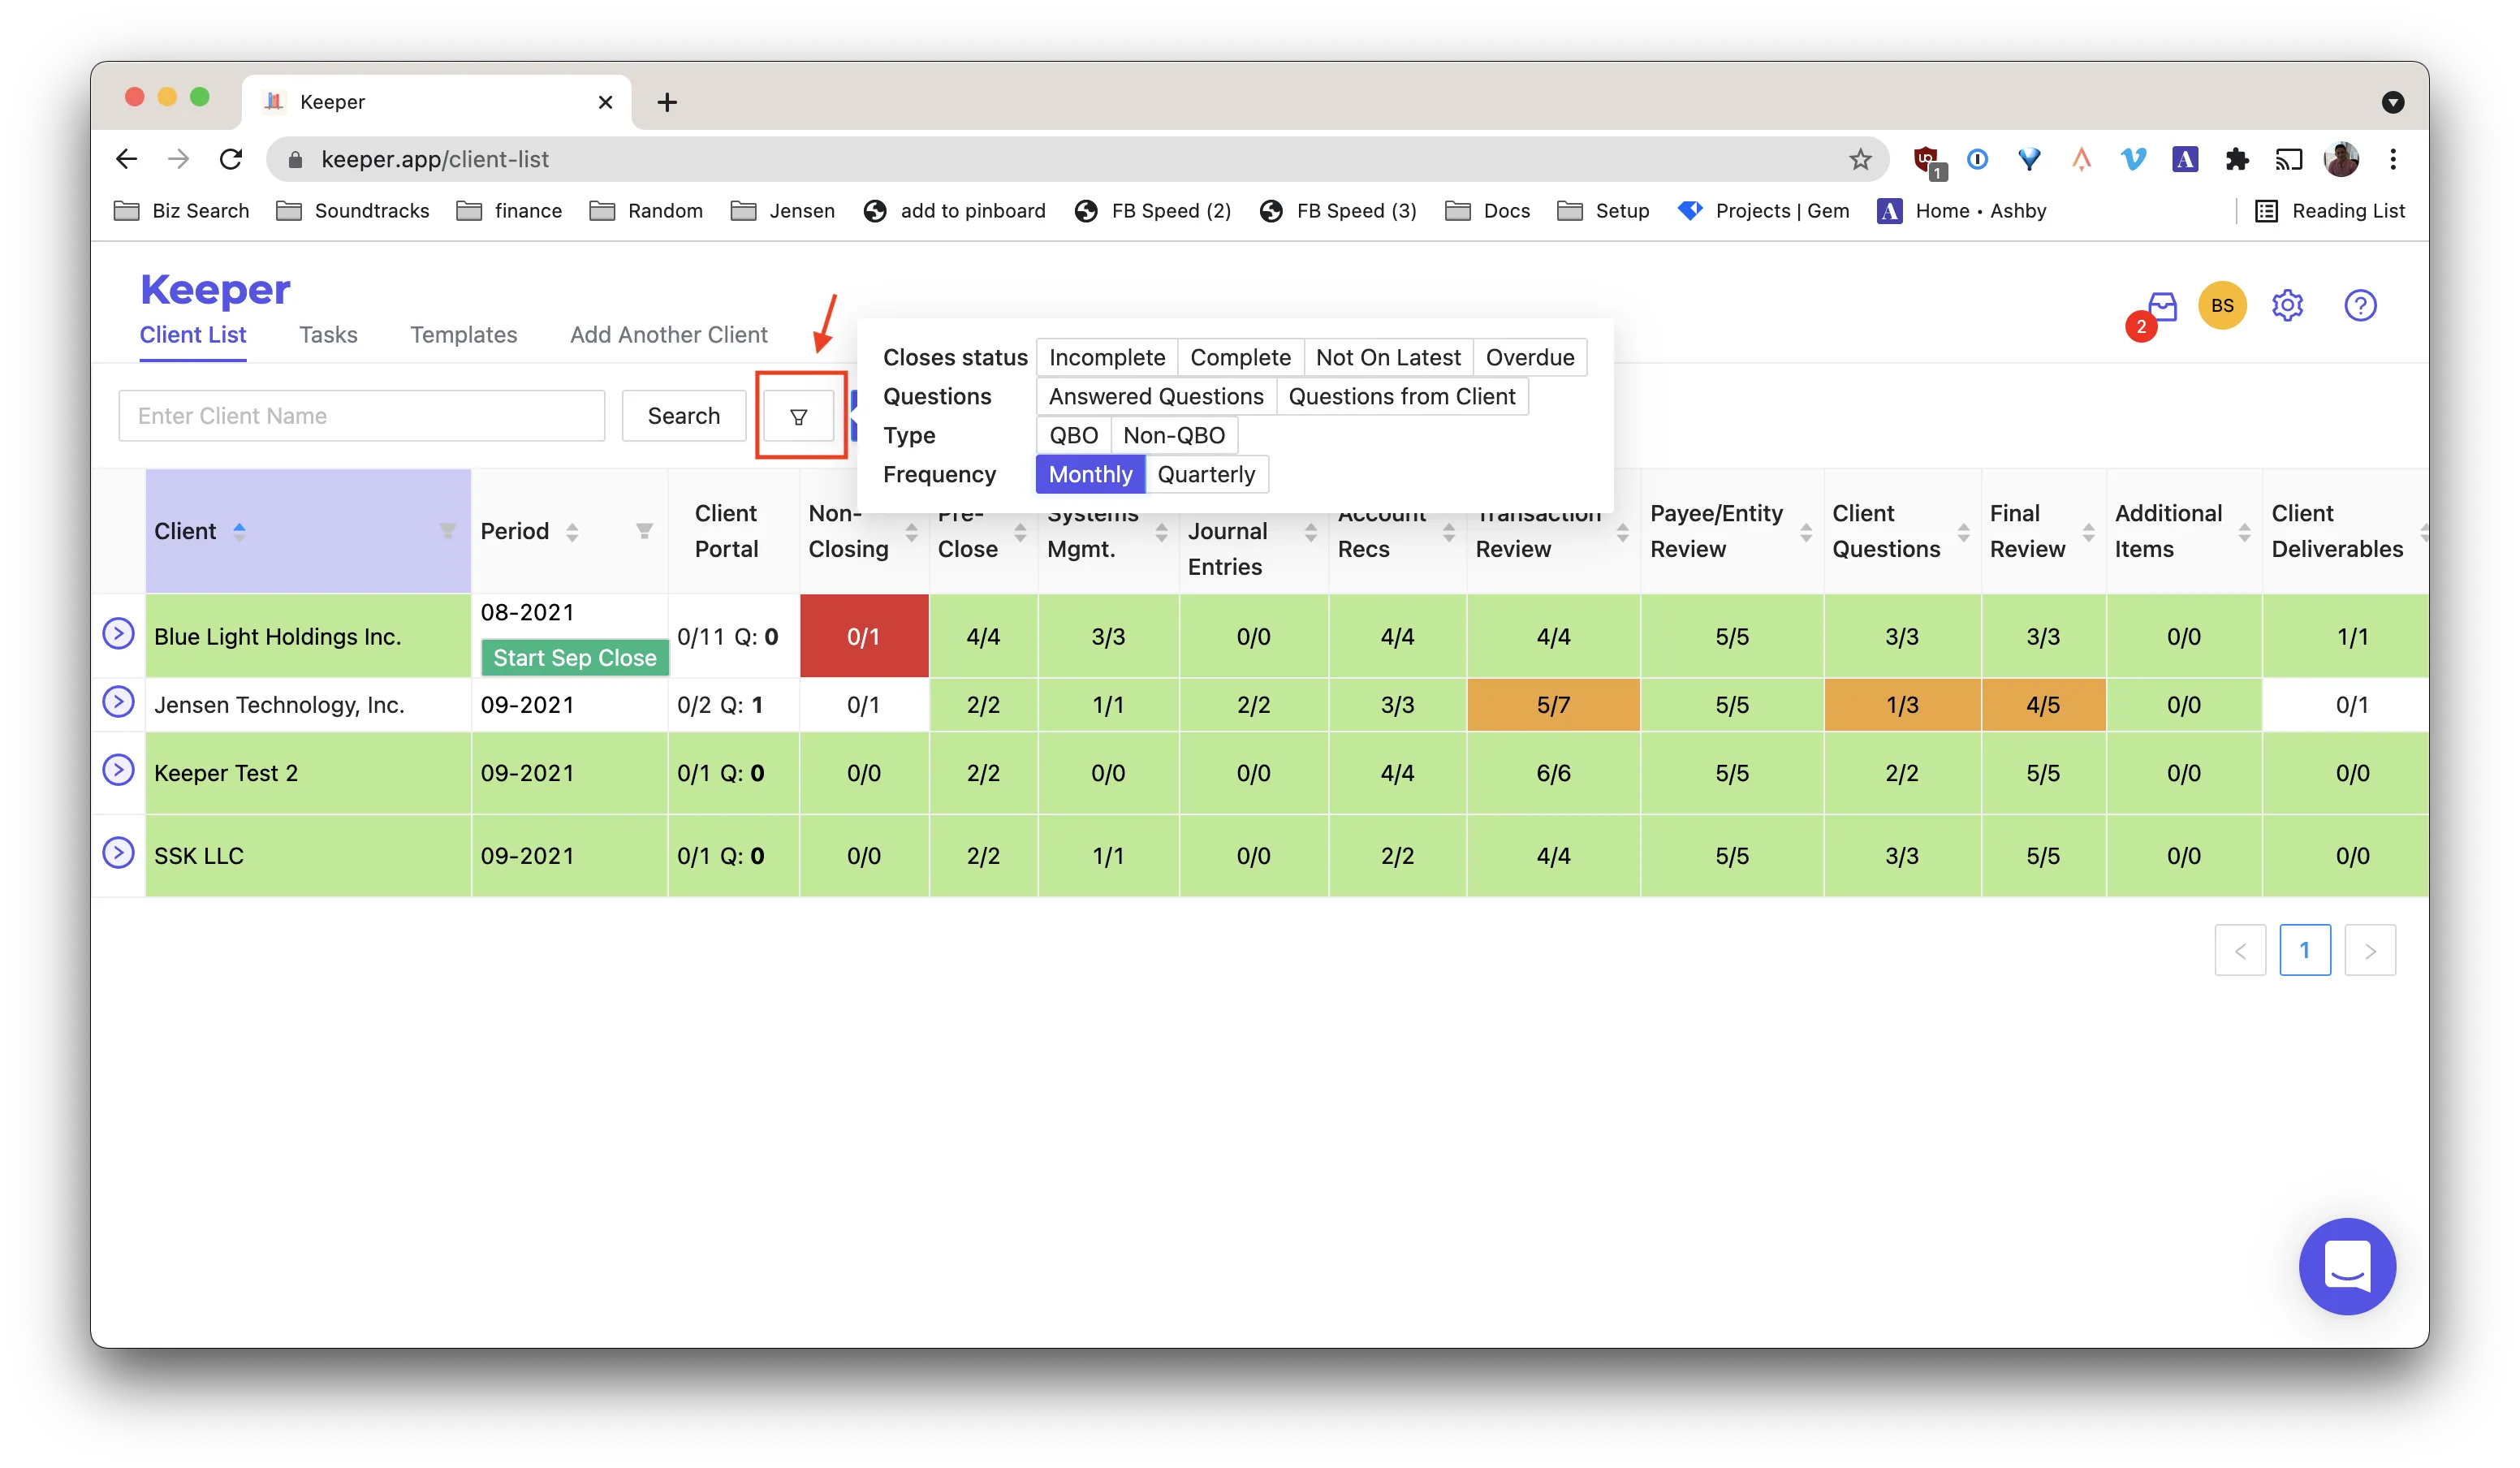
Task: Expand the SSK LLC row
Action: tap(118, 853)
